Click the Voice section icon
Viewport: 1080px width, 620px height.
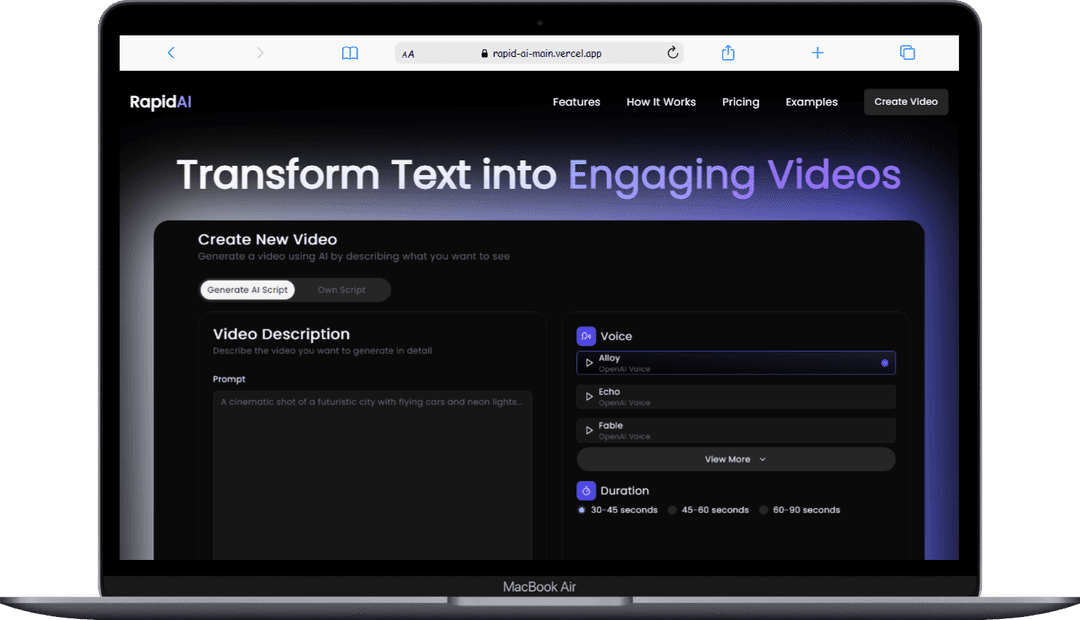point(586,336)
